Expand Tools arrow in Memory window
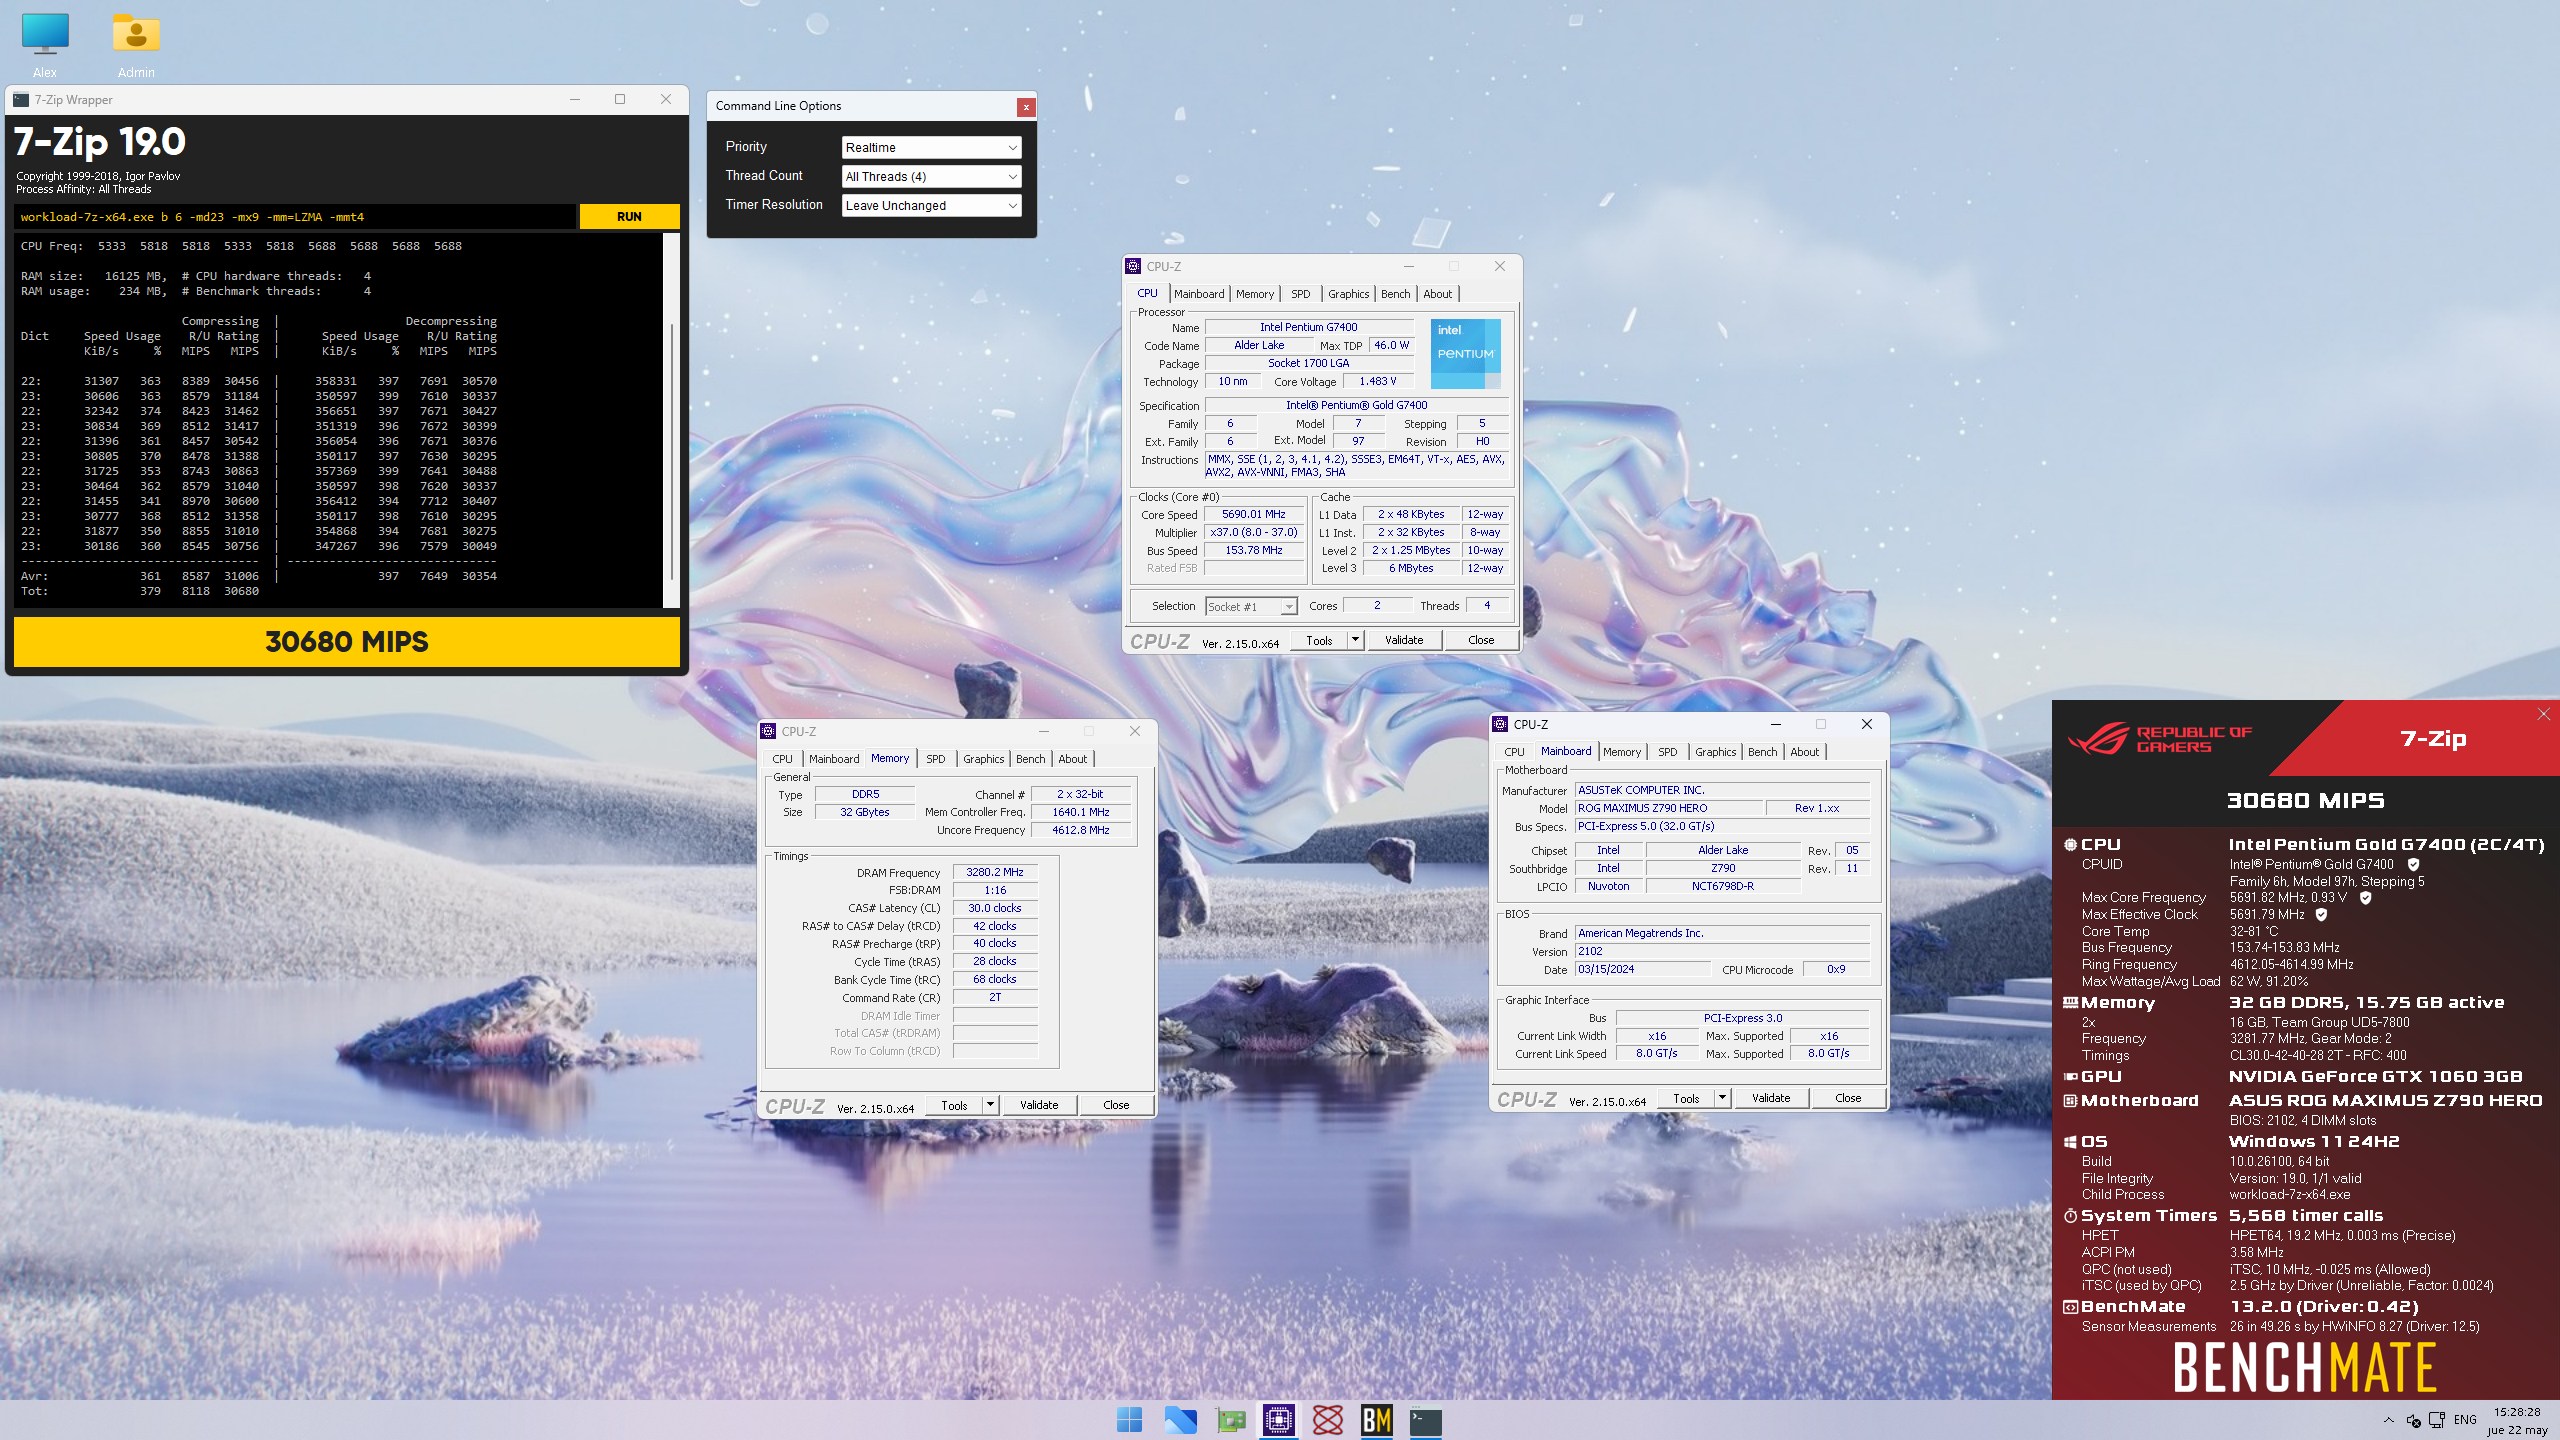This screenshot has width=2560, height=1440. 990,1105
